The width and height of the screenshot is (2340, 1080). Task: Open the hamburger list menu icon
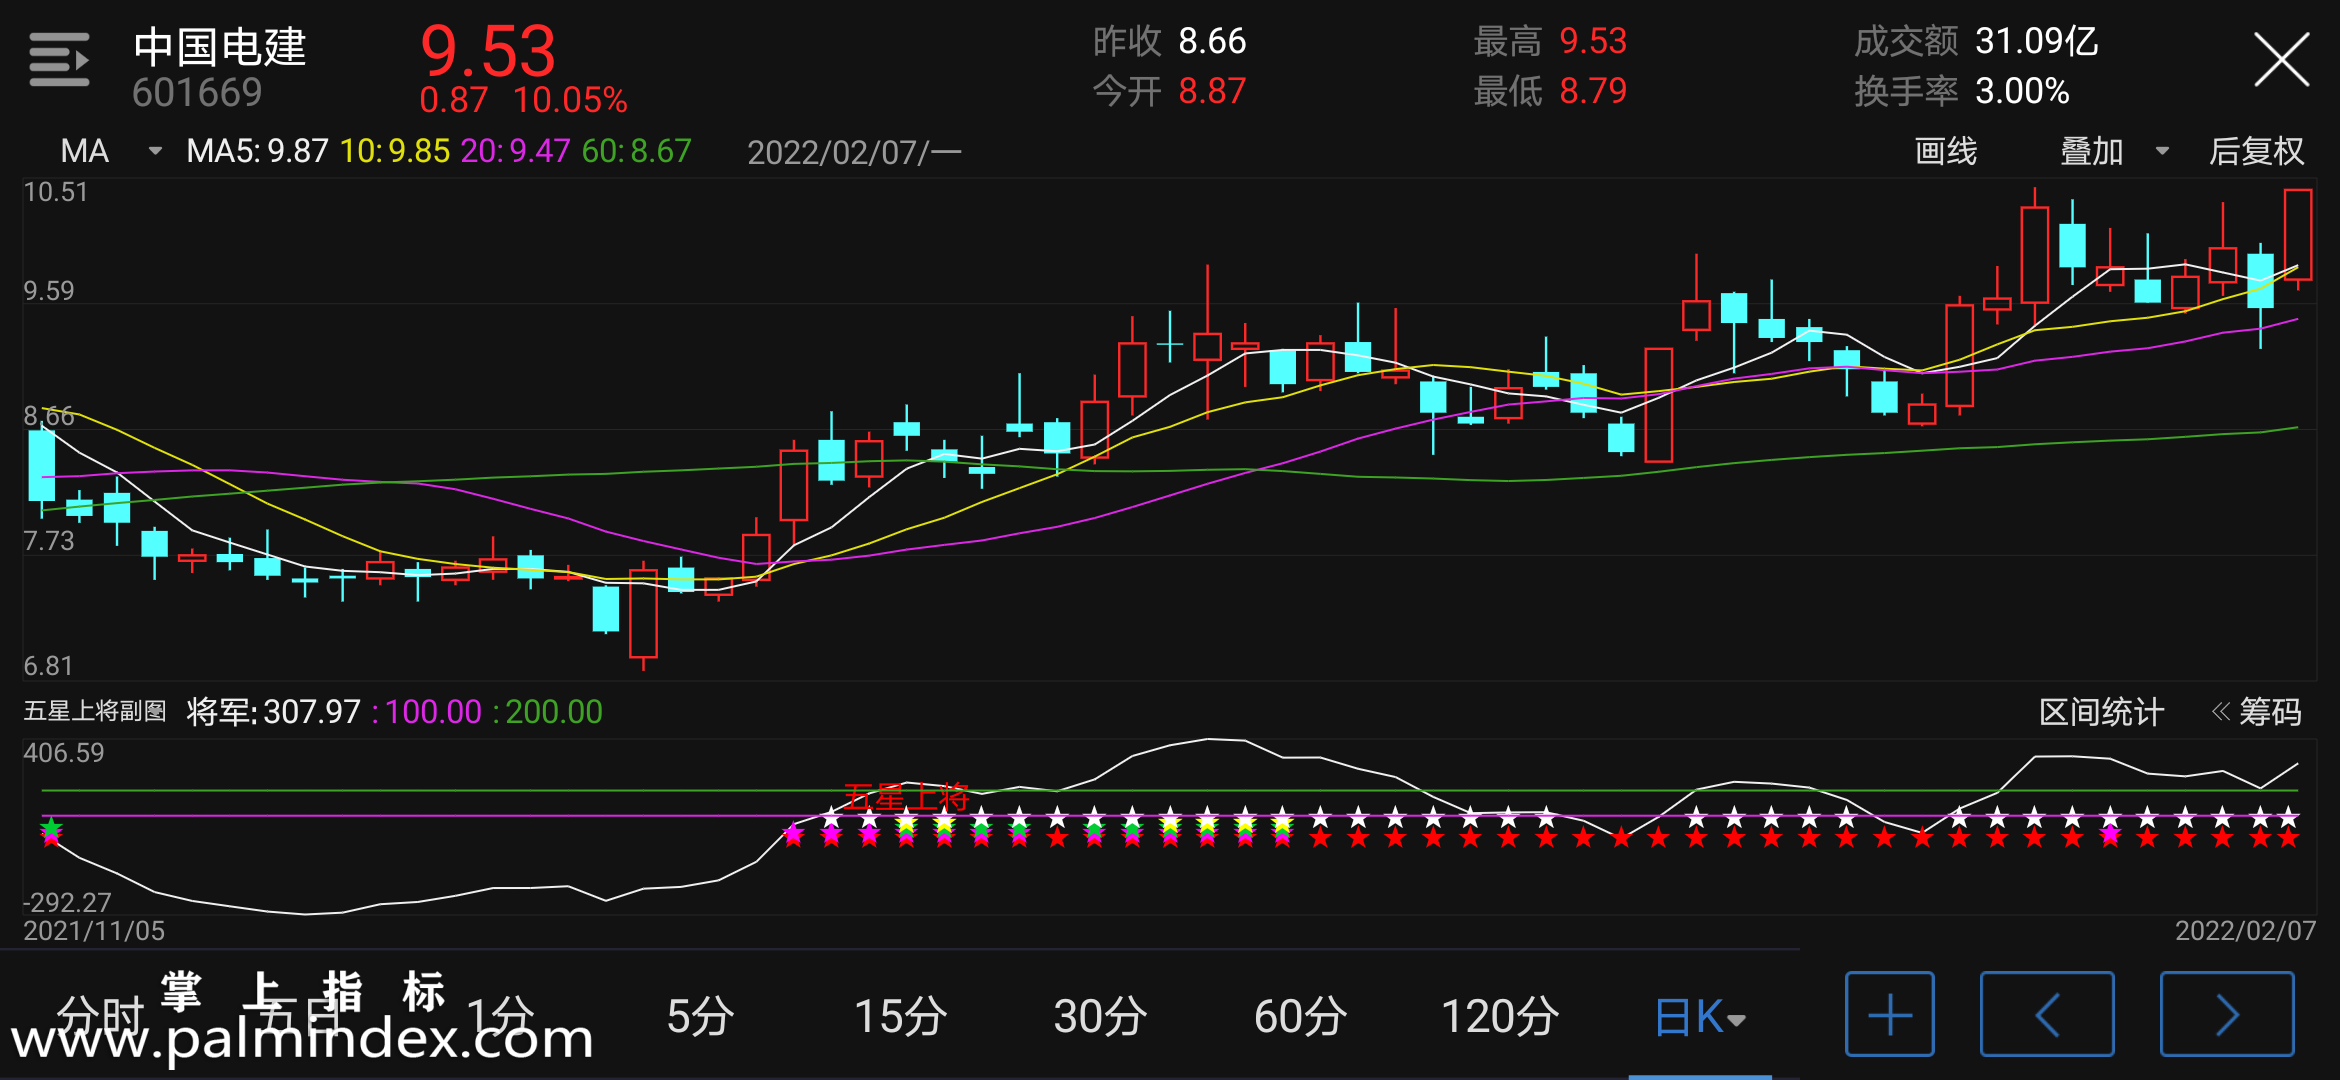(59, 60)
